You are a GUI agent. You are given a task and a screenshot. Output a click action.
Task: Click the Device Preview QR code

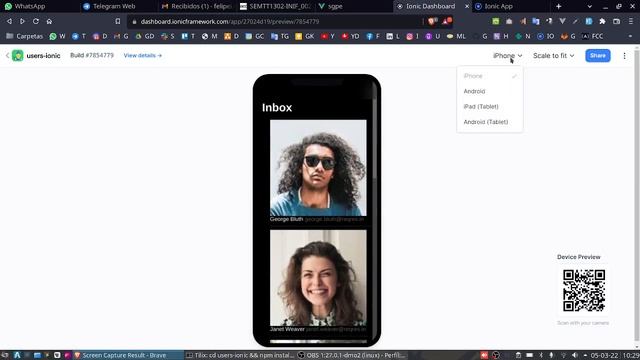click(x=584, y=291)
